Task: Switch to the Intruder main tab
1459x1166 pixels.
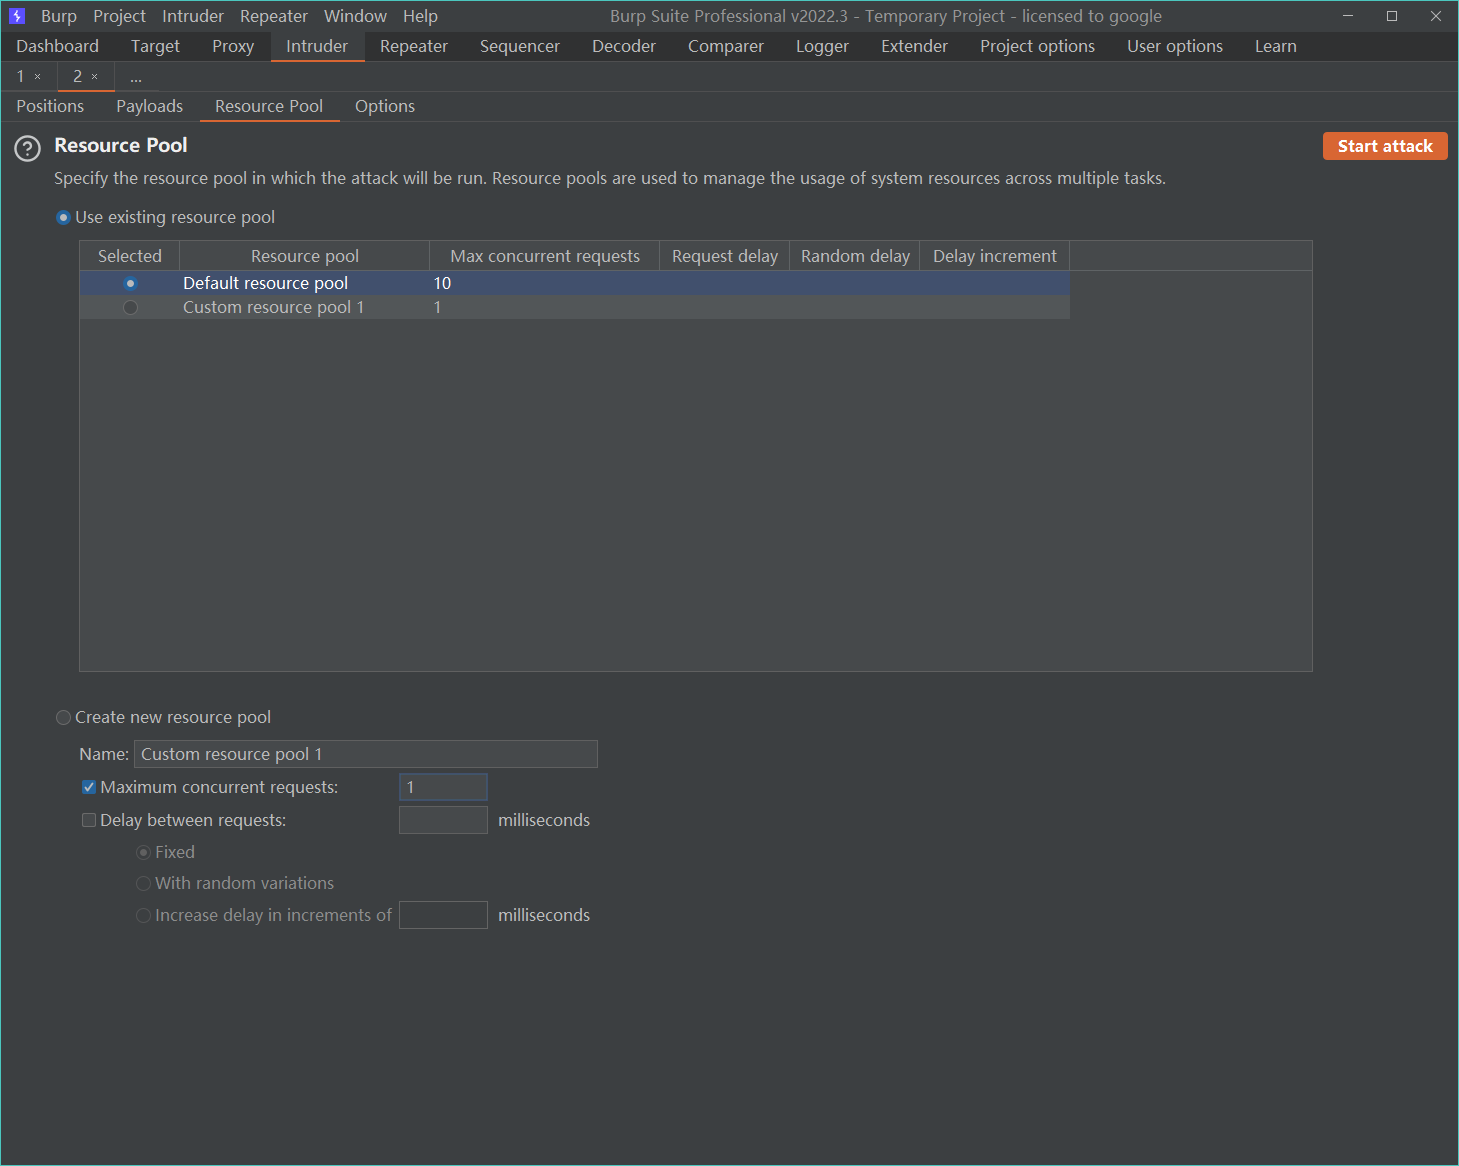Action: click(x=317, y=46)
